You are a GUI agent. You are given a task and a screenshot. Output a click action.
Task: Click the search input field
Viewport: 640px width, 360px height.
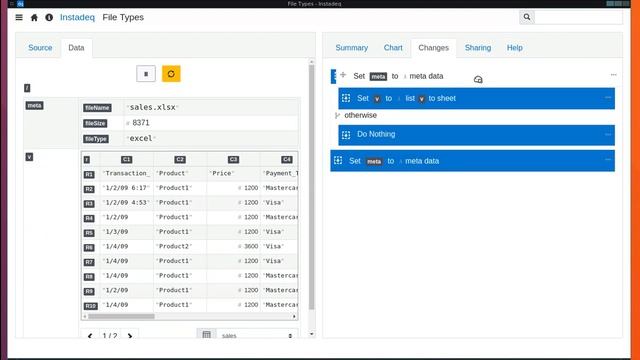(x=578, y=17)
